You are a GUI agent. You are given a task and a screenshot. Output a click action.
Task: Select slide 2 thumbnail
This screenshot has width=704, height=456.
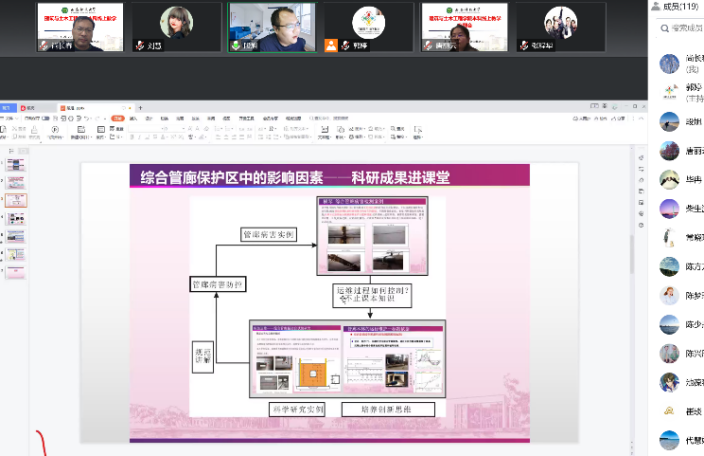click(16, 183)
